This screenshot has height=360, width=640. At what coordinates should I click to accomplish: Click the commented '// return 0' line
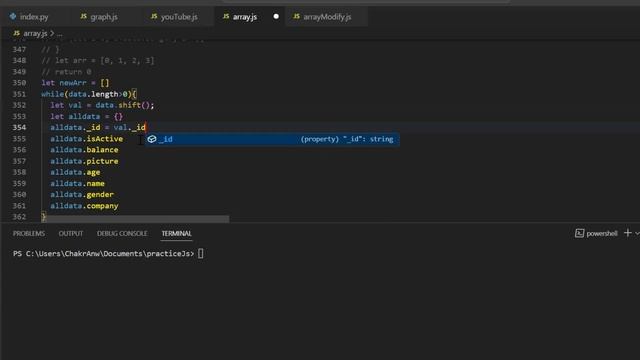point(66,72)
